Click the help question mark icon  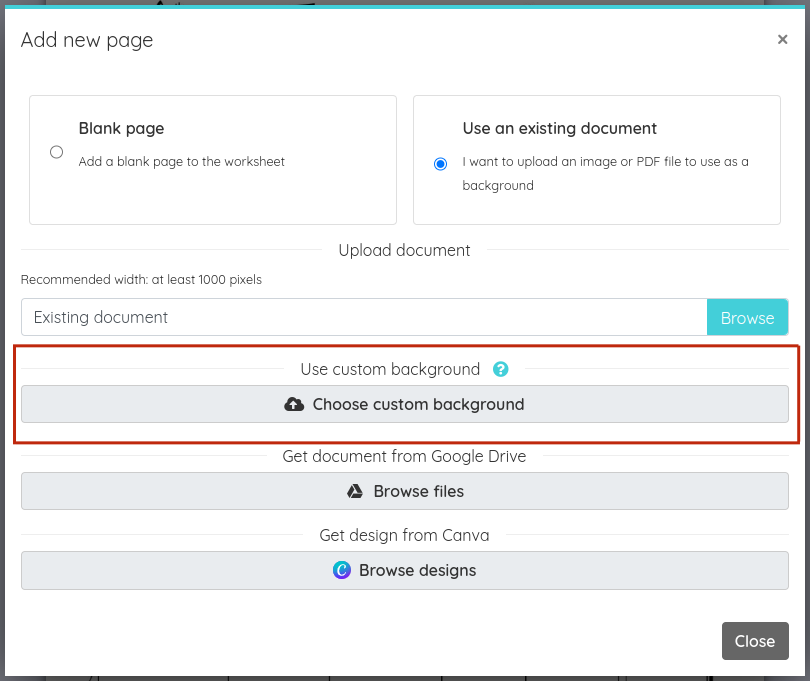pos(500,369)
